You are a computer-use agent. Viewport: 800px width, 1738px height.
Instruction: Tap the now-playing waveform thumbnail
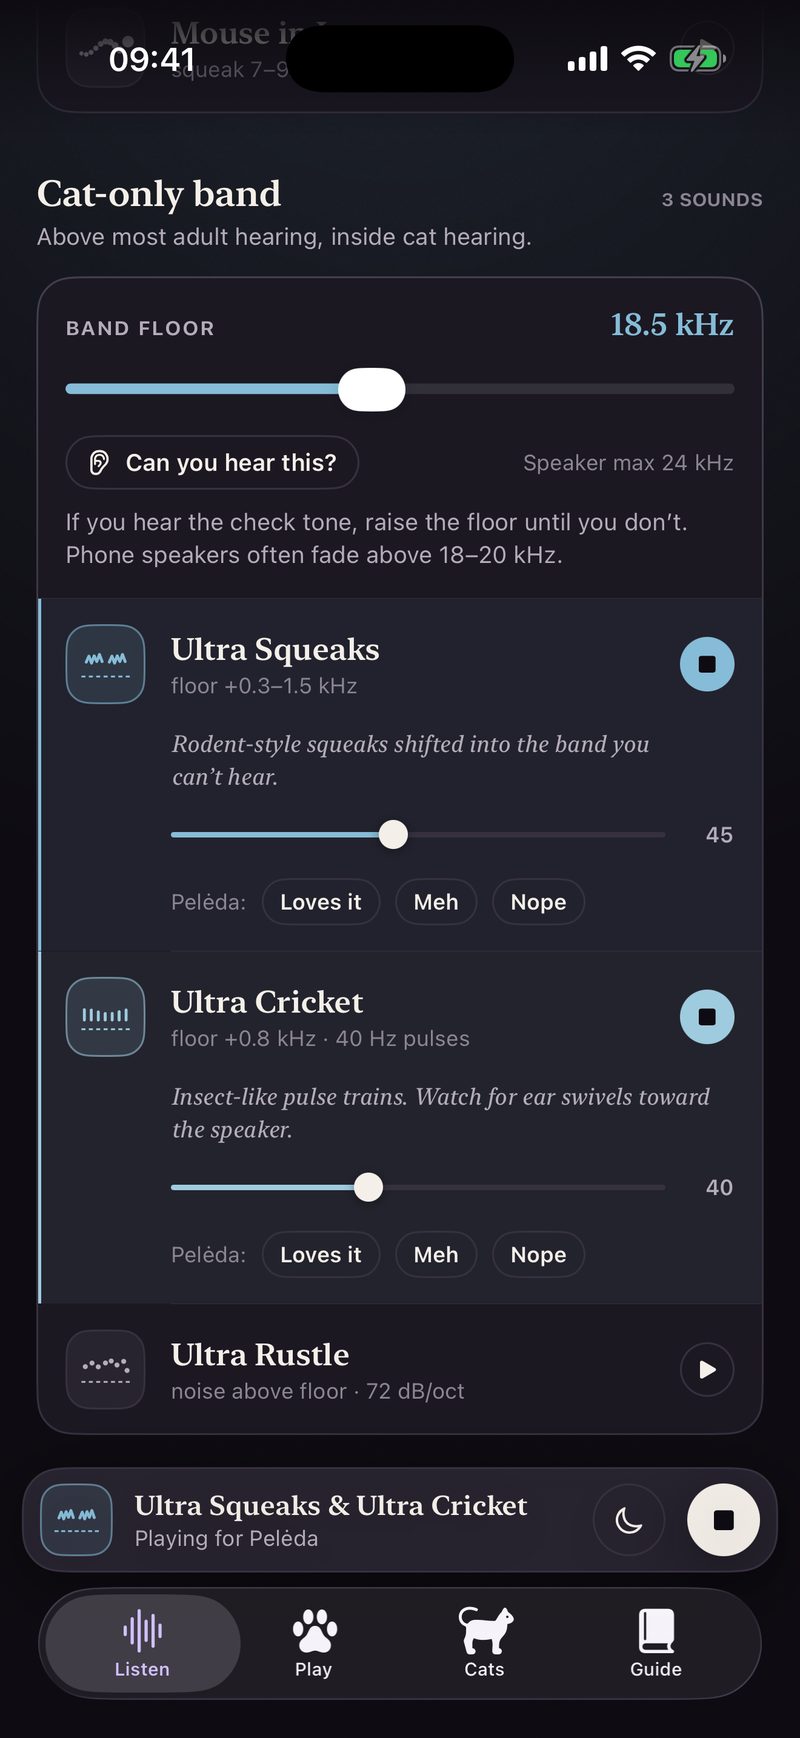[x=76, y=1520]
